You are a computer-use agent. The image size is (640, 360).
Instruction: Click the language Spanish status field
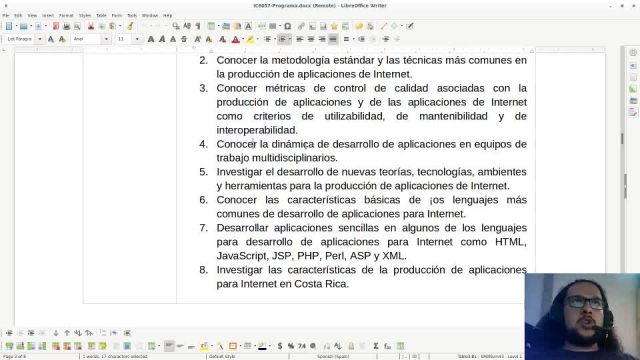[333, 357]
